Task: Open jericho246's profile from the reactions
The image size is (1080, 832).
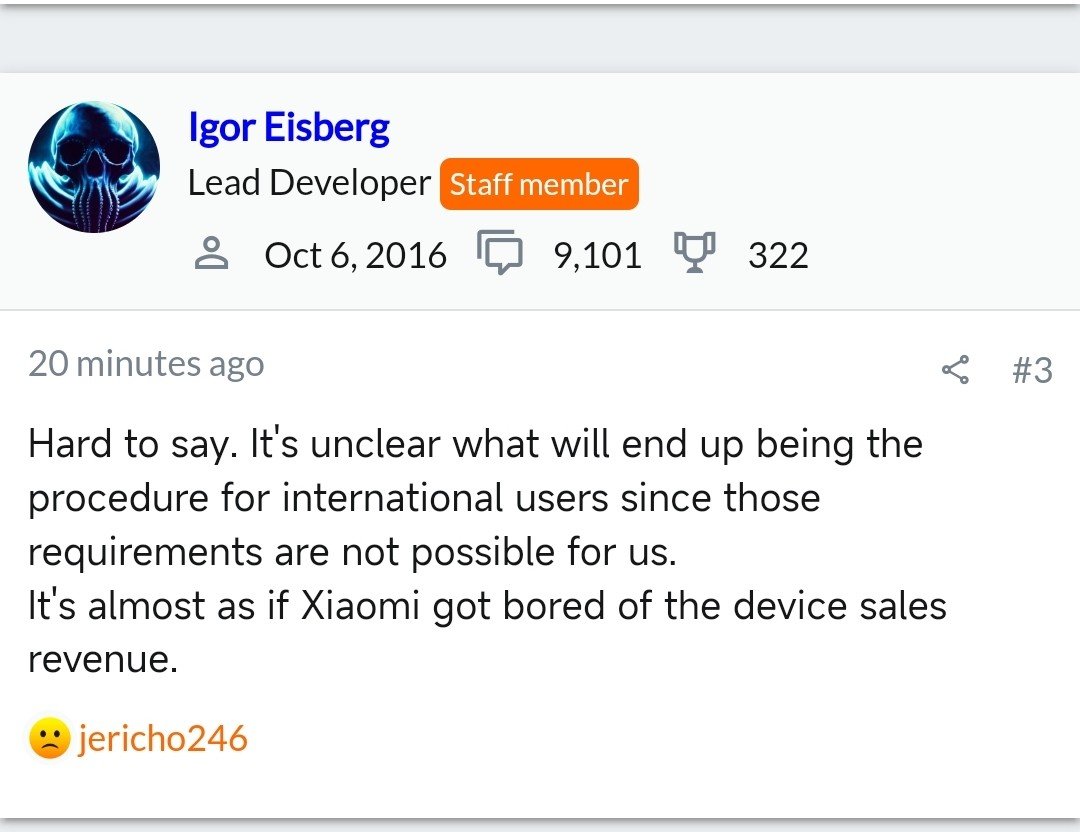Action: [161, 739]
